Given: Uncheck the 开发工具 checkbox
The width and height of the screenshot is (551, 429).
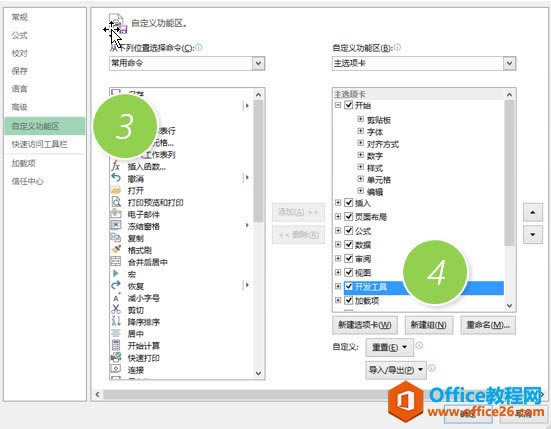Looking at the screenshot, I should (x=349, y=286).
